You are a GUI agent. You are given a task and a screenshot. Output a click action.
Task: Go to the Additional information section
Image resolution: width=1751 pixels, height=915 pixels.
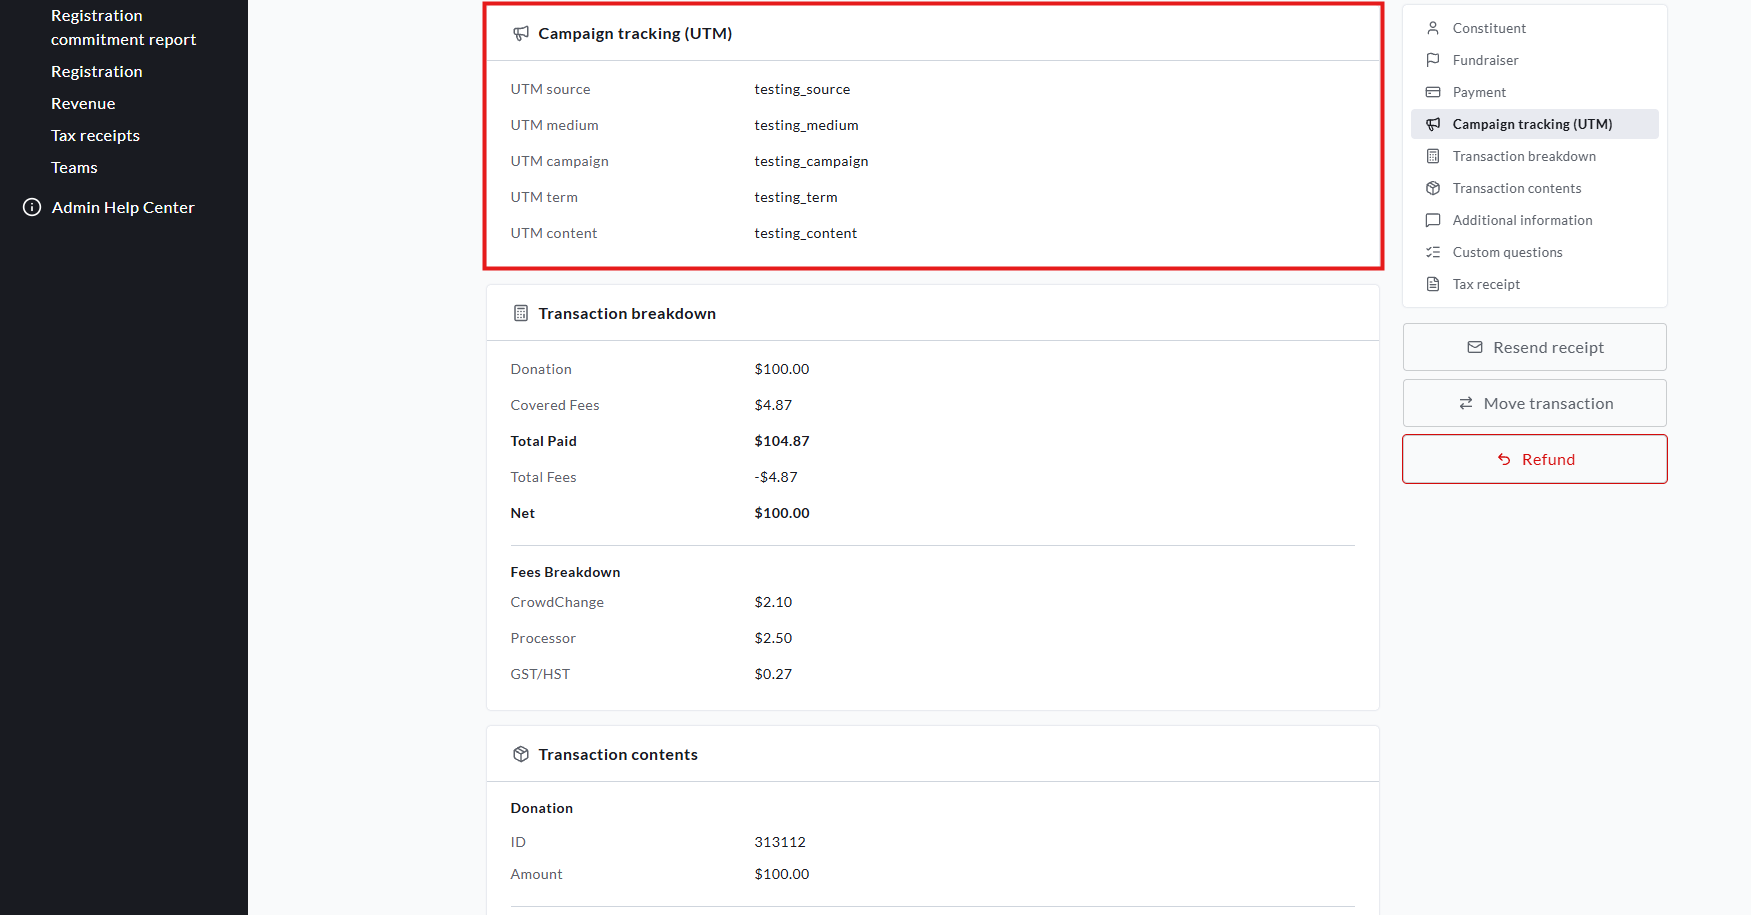point(1534,220)
